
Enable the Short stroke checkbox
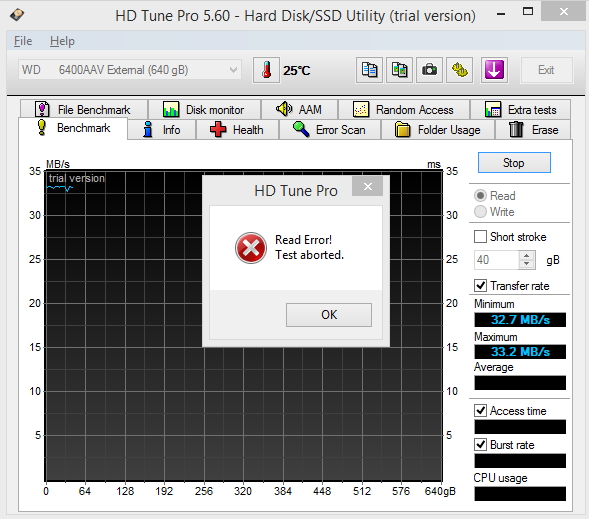(480, 237)
